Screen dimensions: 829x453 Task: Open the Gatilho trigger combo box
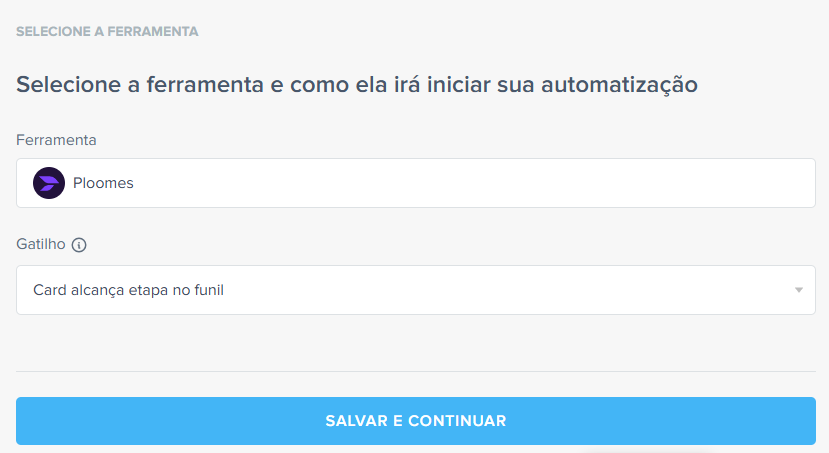(x=415, y=290)
